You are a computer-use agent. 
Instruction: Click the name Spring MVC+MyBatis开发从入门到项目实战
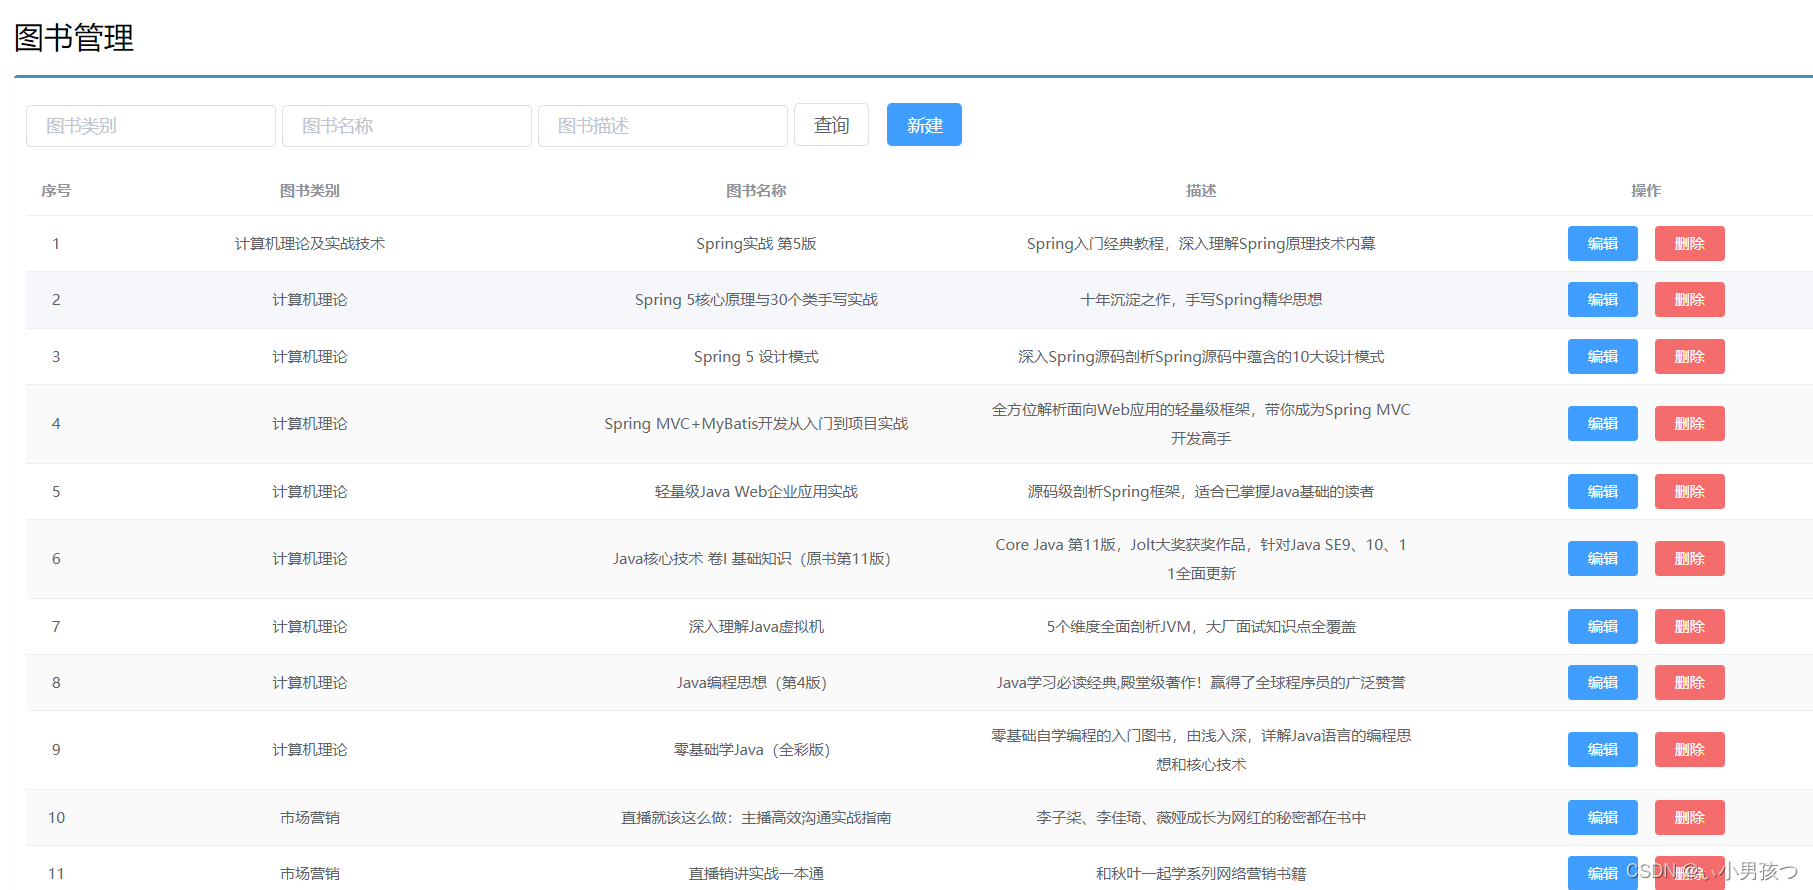pyautogui.click(x=756, y=424)
